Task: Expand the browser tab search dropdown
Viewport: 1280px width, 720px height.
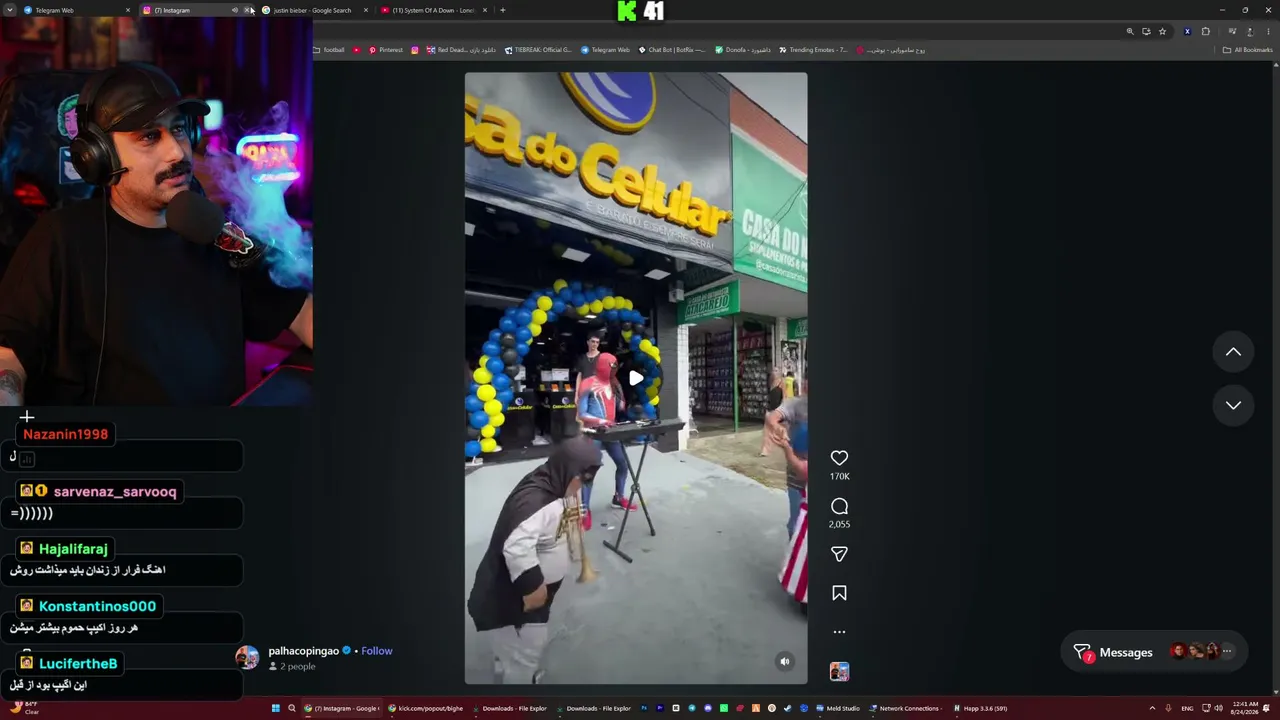Action: tap(9, 10)
